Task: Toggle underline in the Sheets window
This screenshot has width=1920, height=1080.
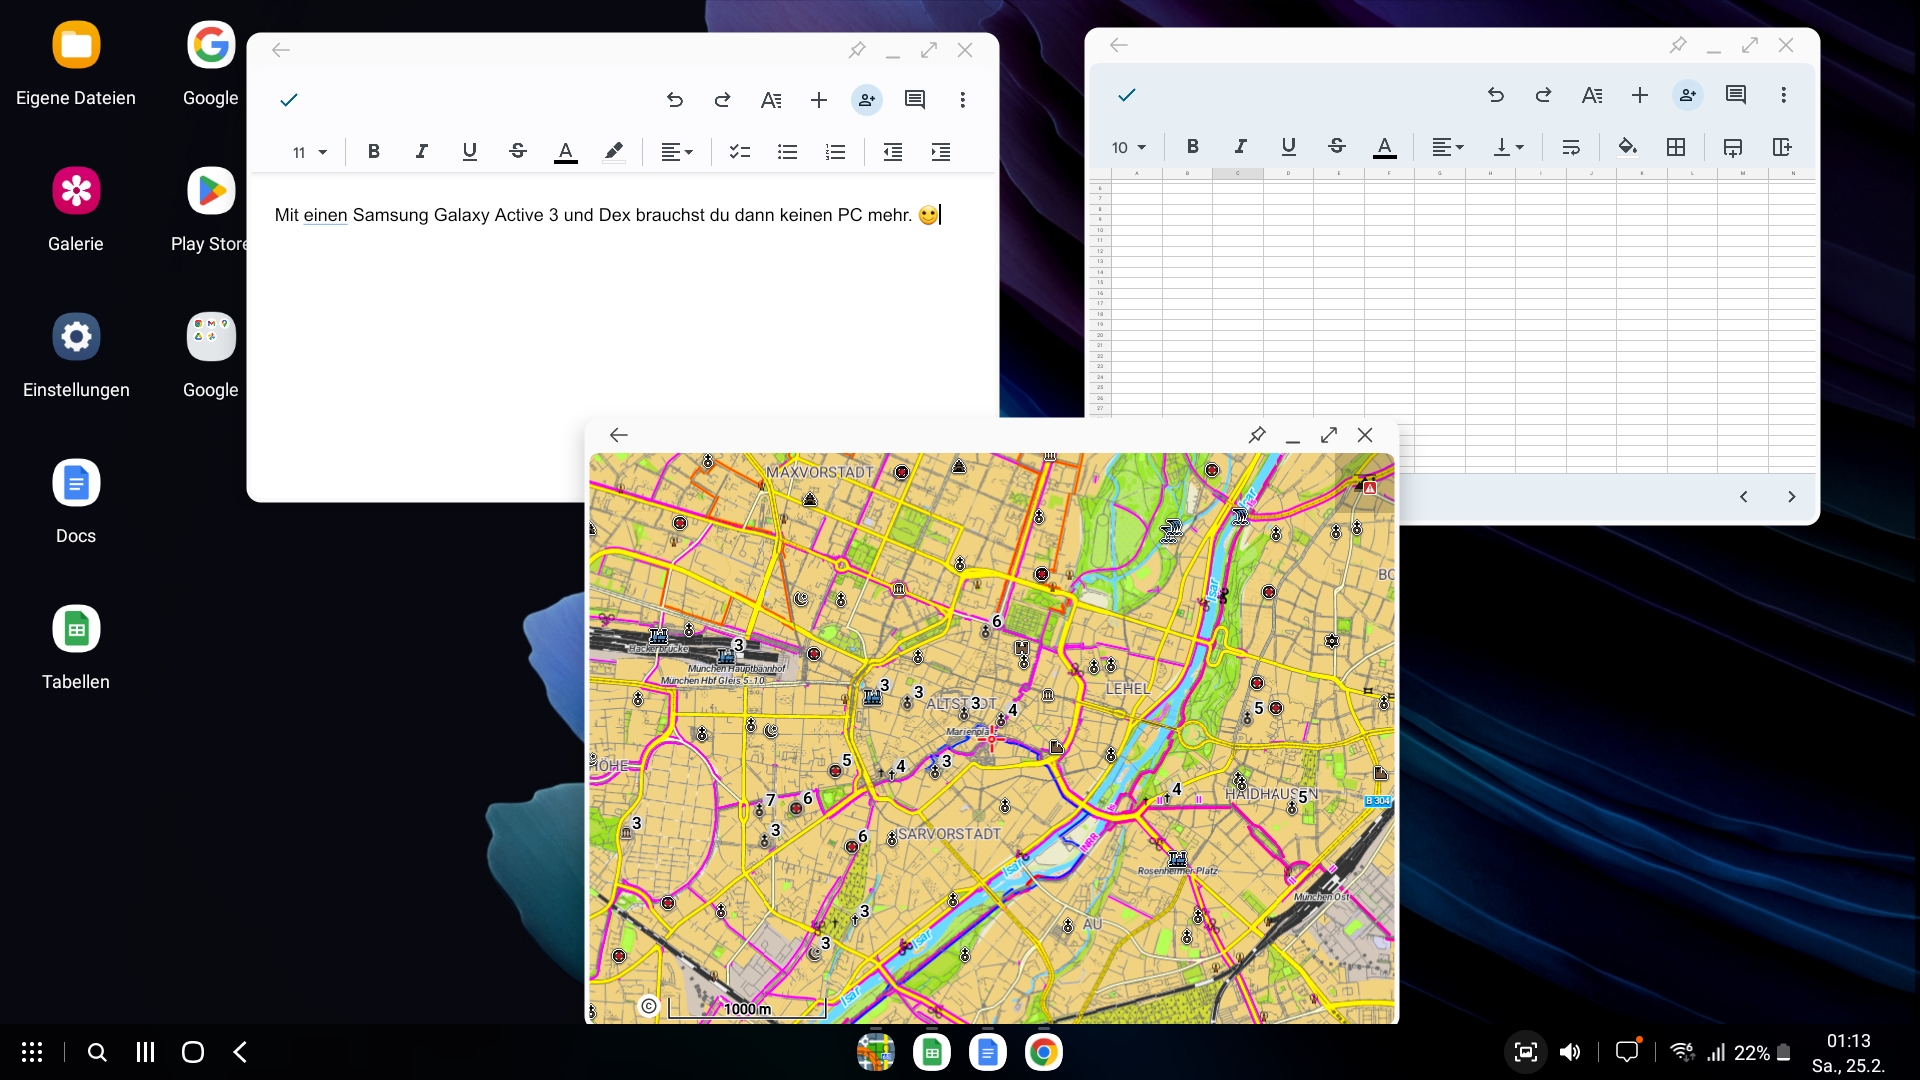Action: pyautogui.click(x=1289, y=147)
